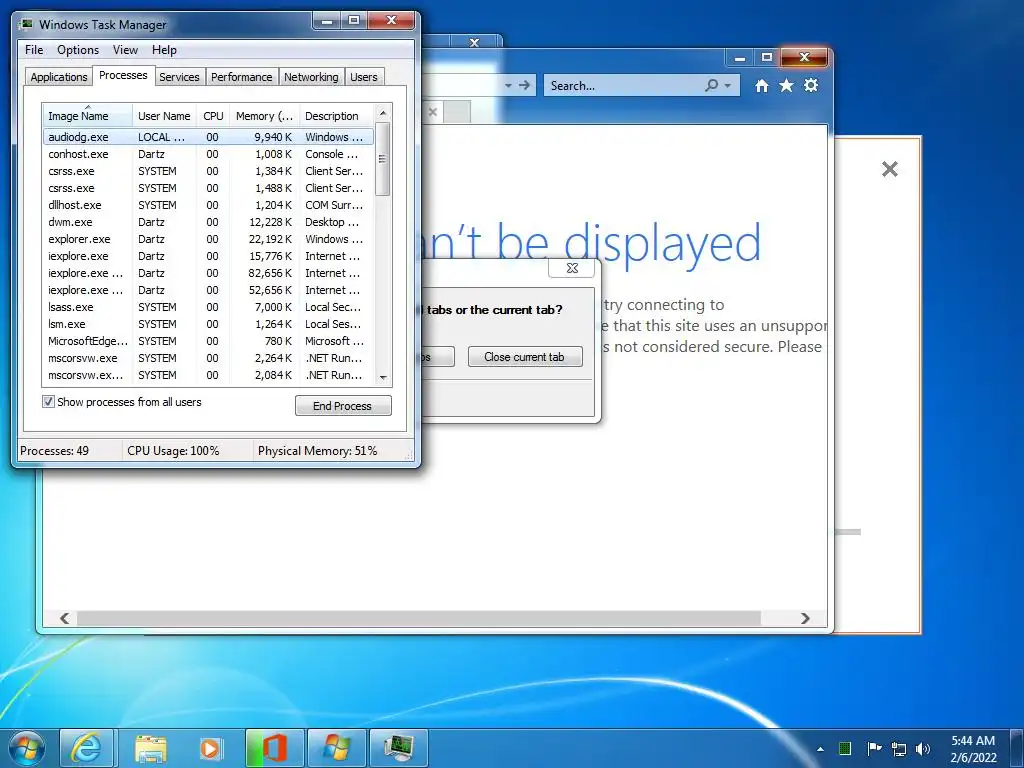This screenshot has height=768, width=1024.
Task: Open the Windows Start button
Action: [x=27, y=749]
